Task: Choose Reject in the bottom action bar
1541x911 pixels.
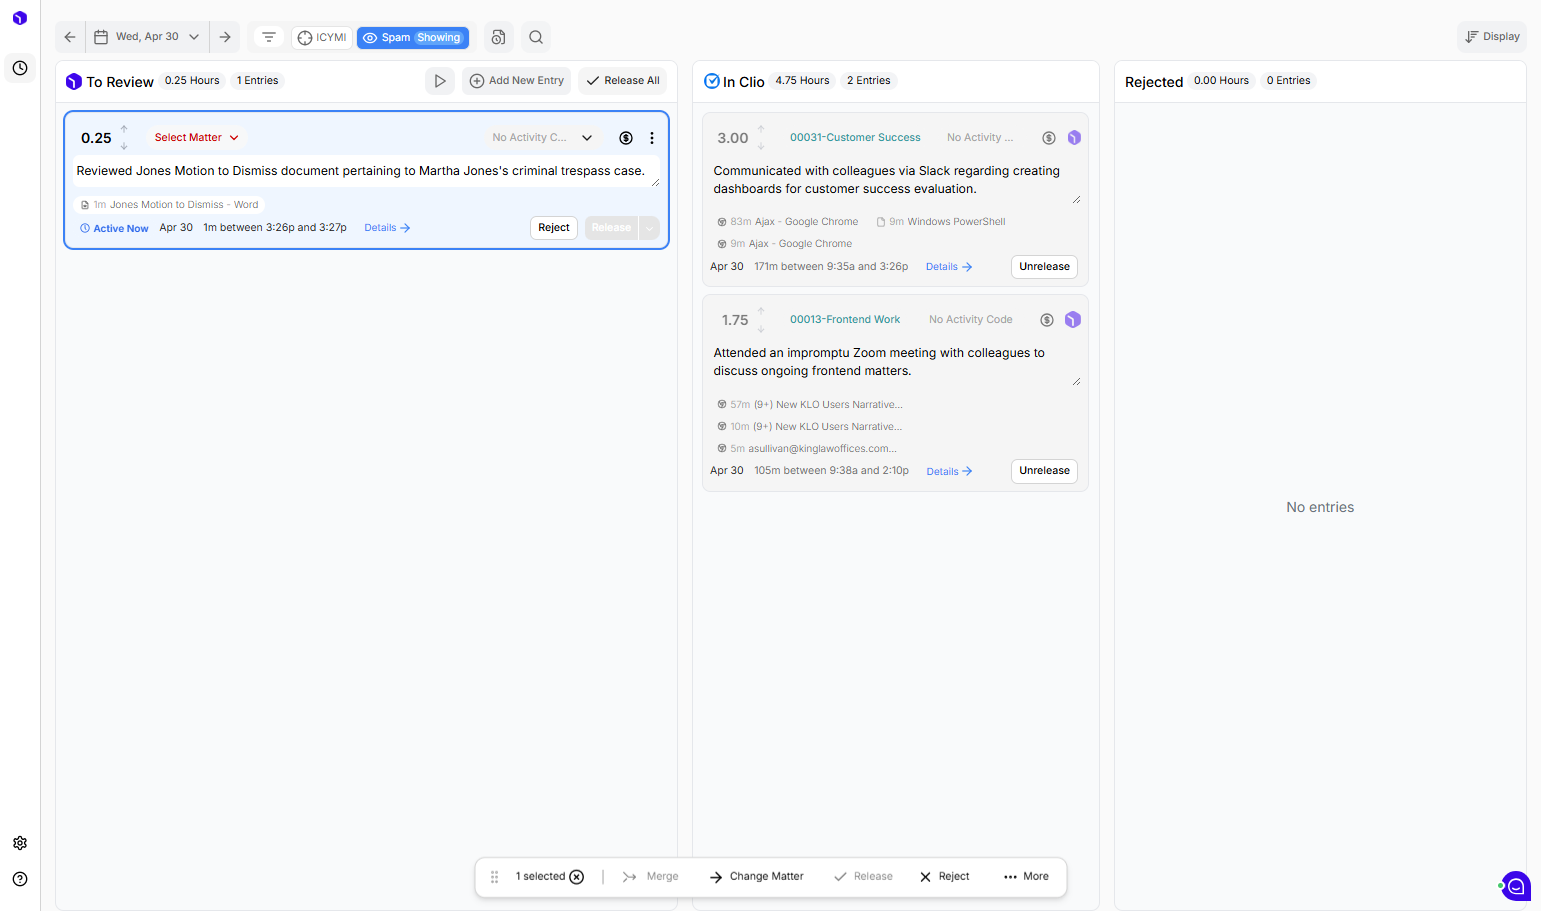Action: tap(945, 877)
